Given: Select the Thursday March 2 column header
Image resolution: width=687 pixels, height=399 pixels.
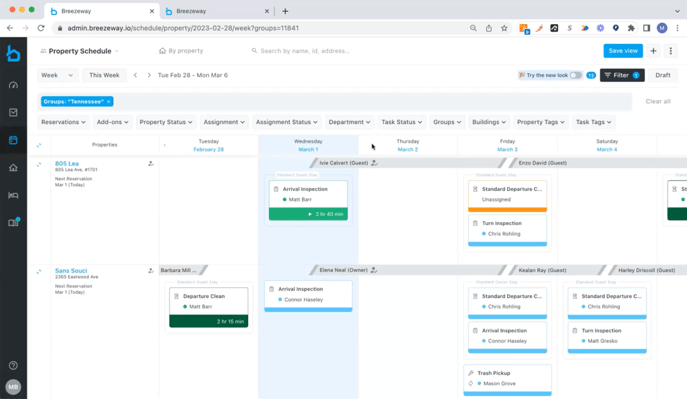Looking at the screenshot, I should click(x=407, y=145).
